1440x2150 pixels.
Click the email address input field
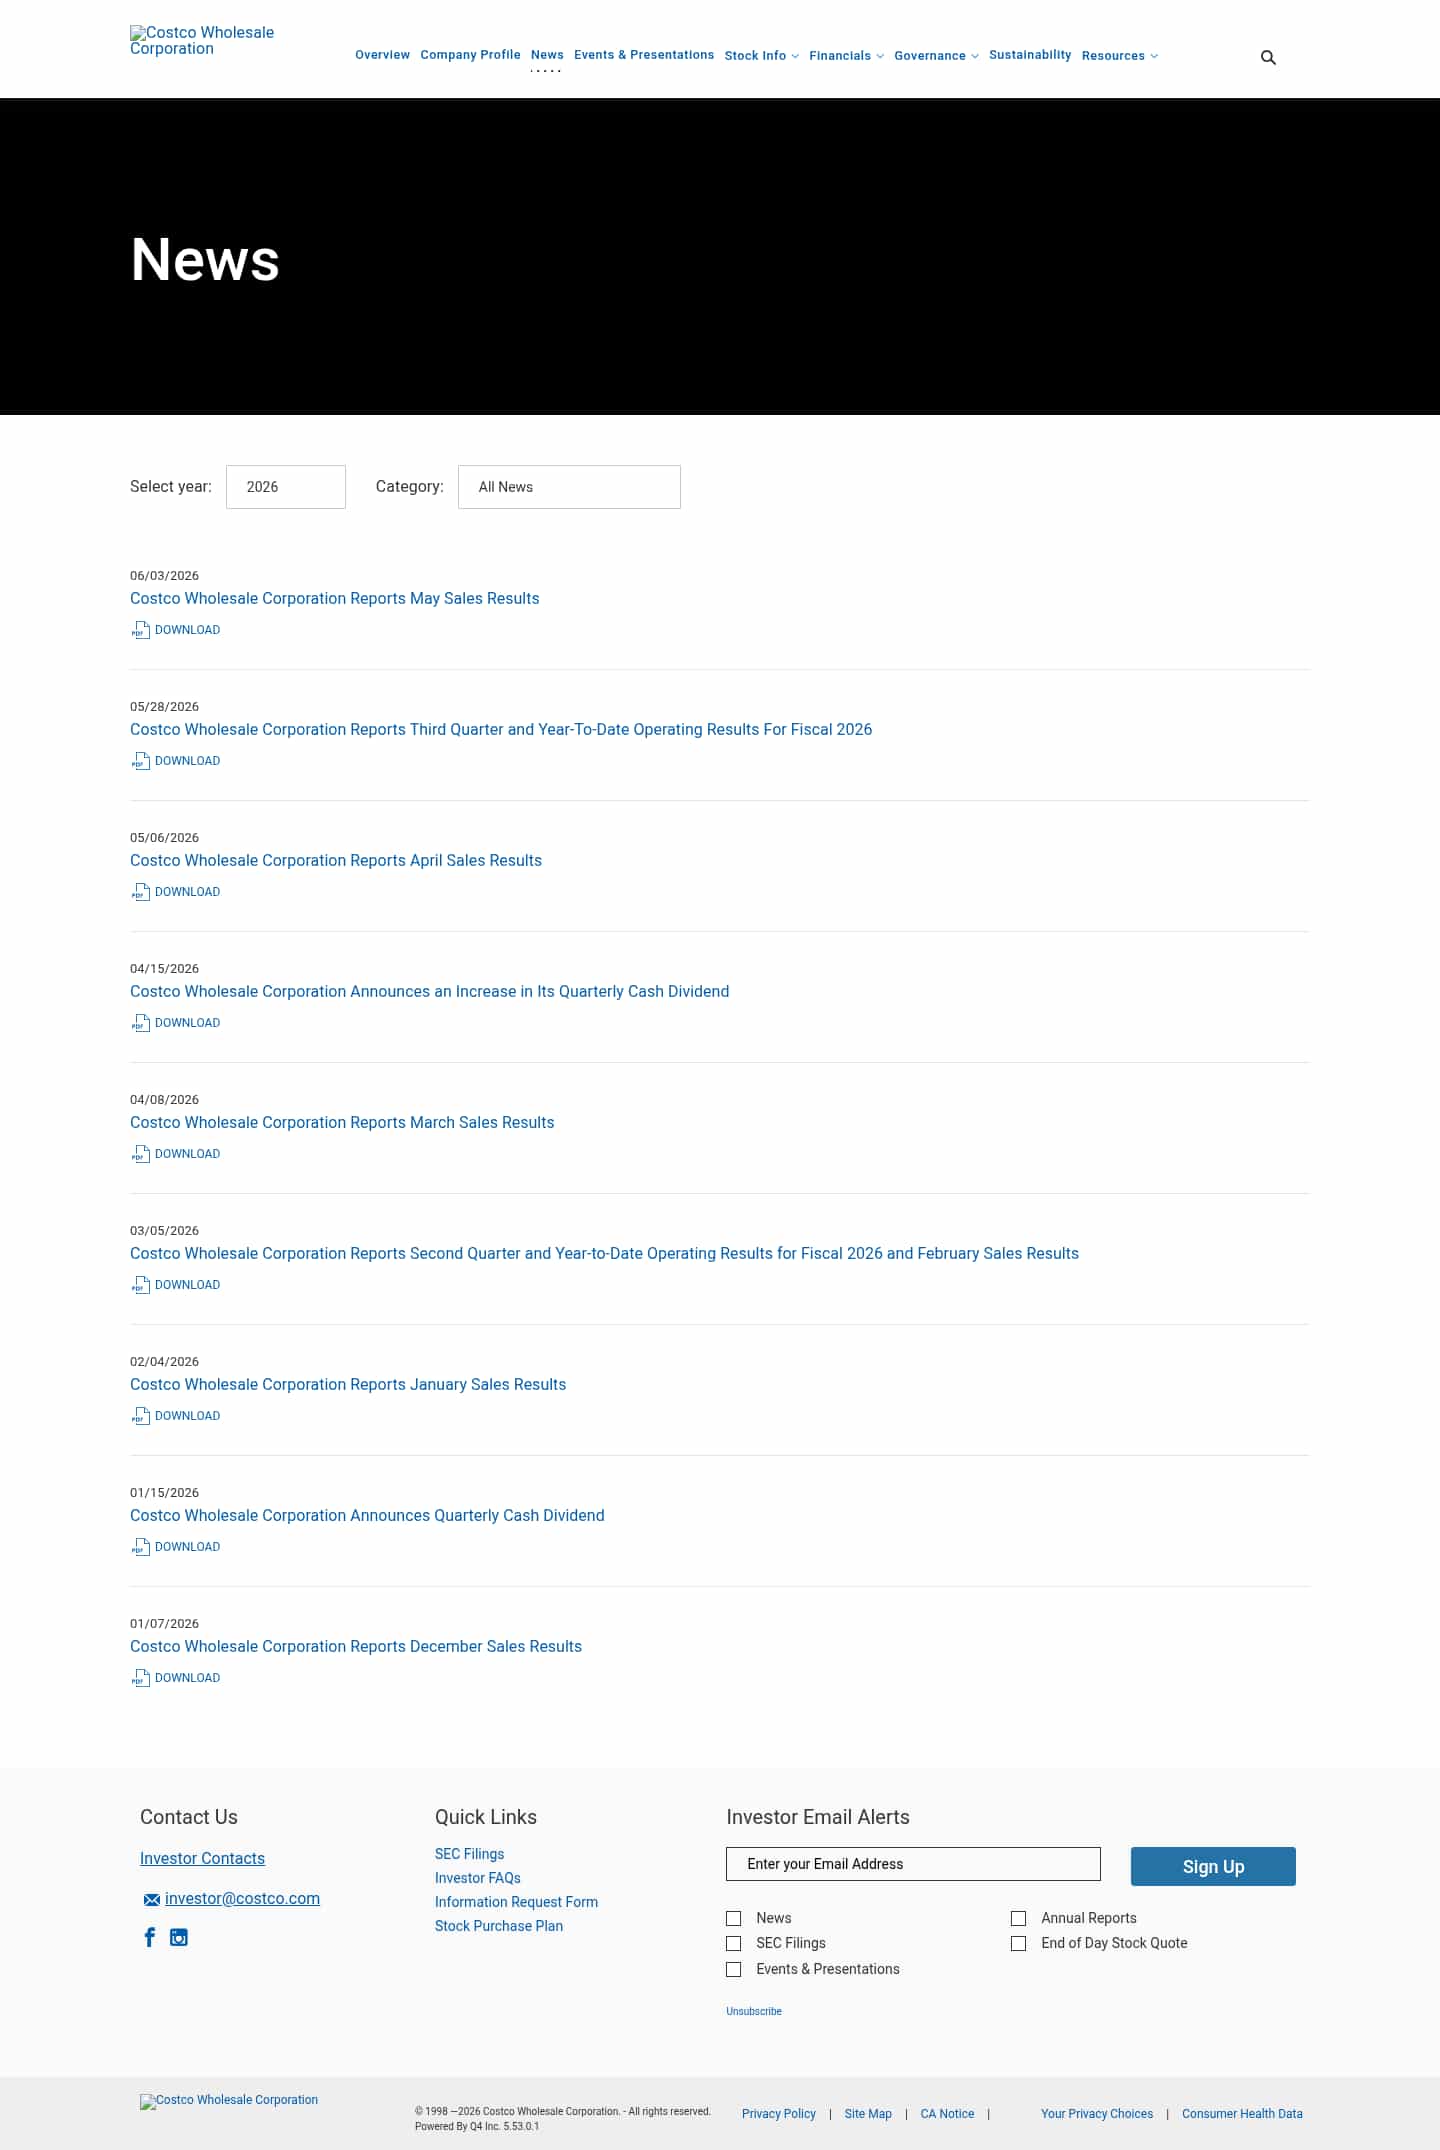913,1864
